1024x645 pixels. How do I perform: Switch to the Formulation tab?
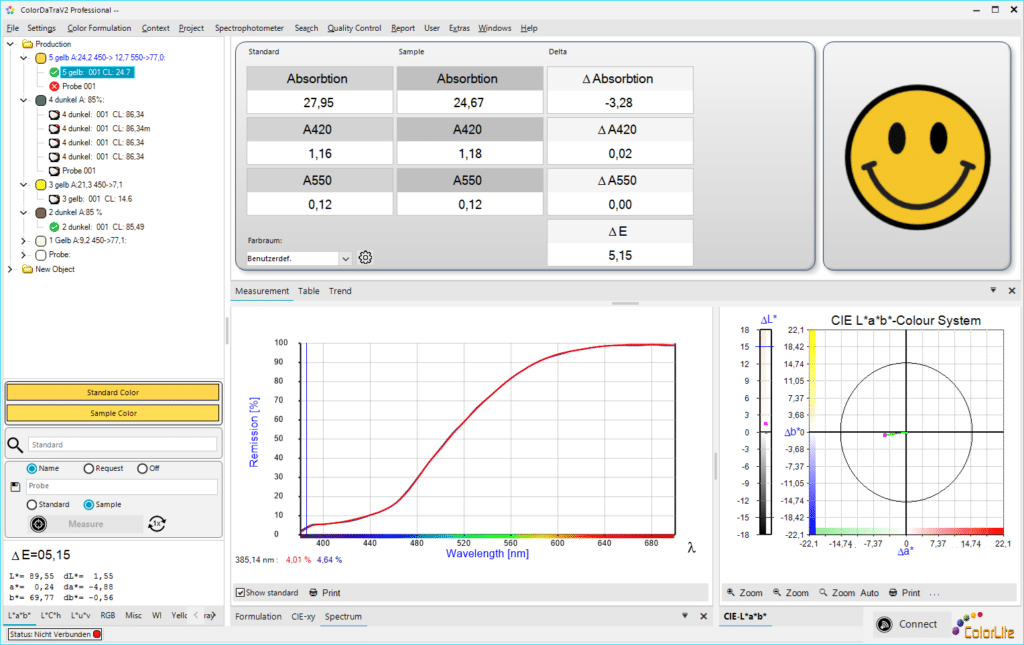(259, 616)
